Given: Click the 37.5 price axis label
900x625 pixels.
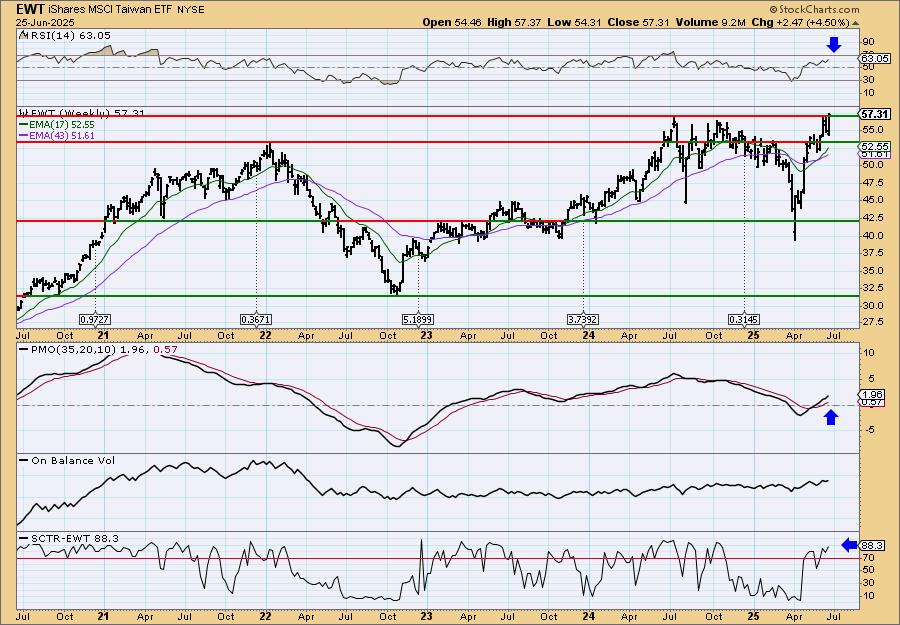Looking at the screenshot, I should click(x=871, y=253).
